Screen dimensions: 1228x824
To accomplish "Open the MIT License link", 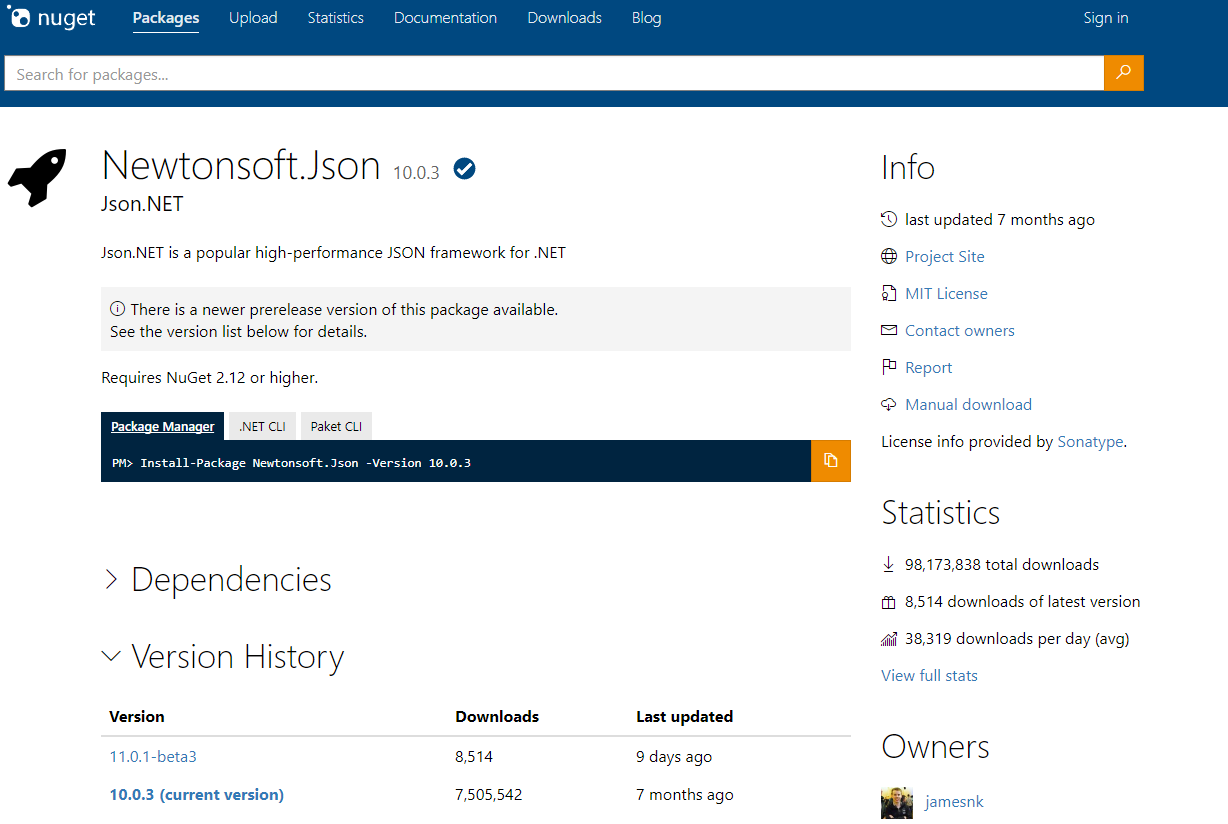I will pos(946,293).
